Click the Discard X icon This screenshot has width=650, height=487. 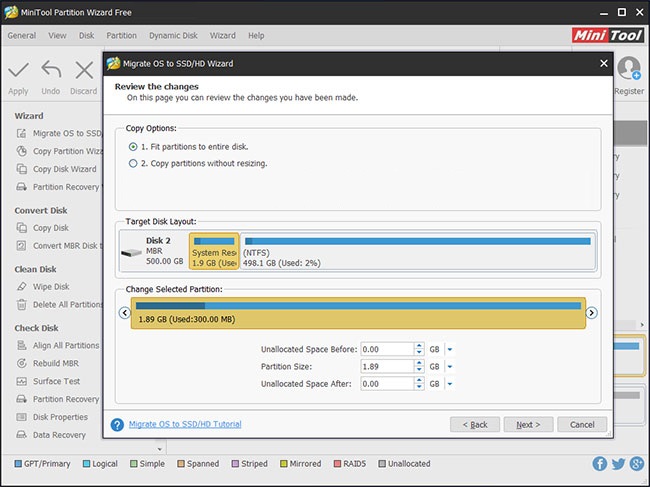point(84,72)
